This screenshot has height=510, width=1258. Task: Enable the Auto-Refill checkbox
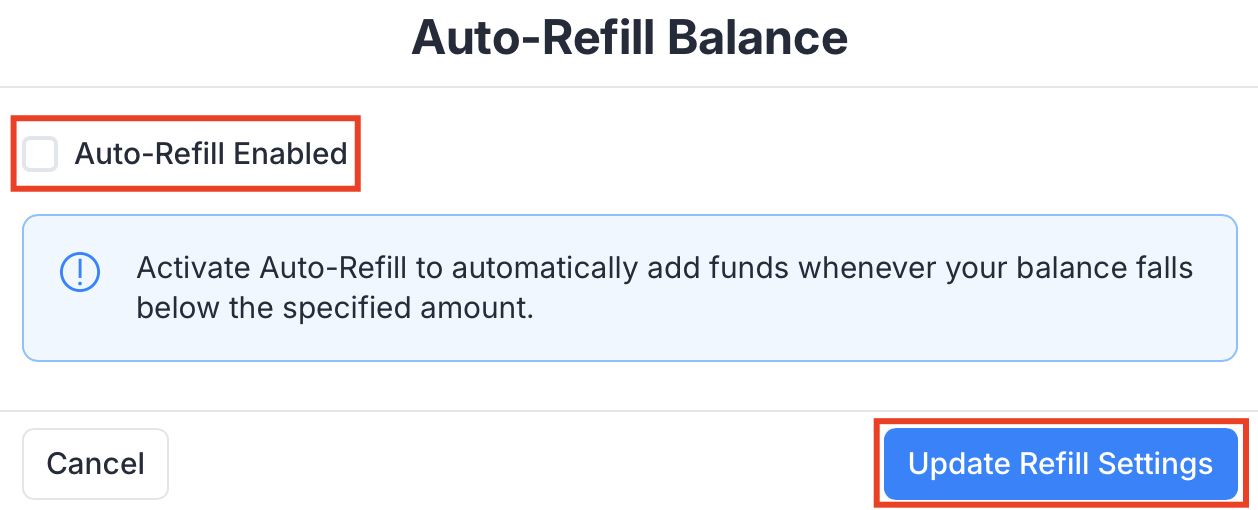tap(40, 154)
